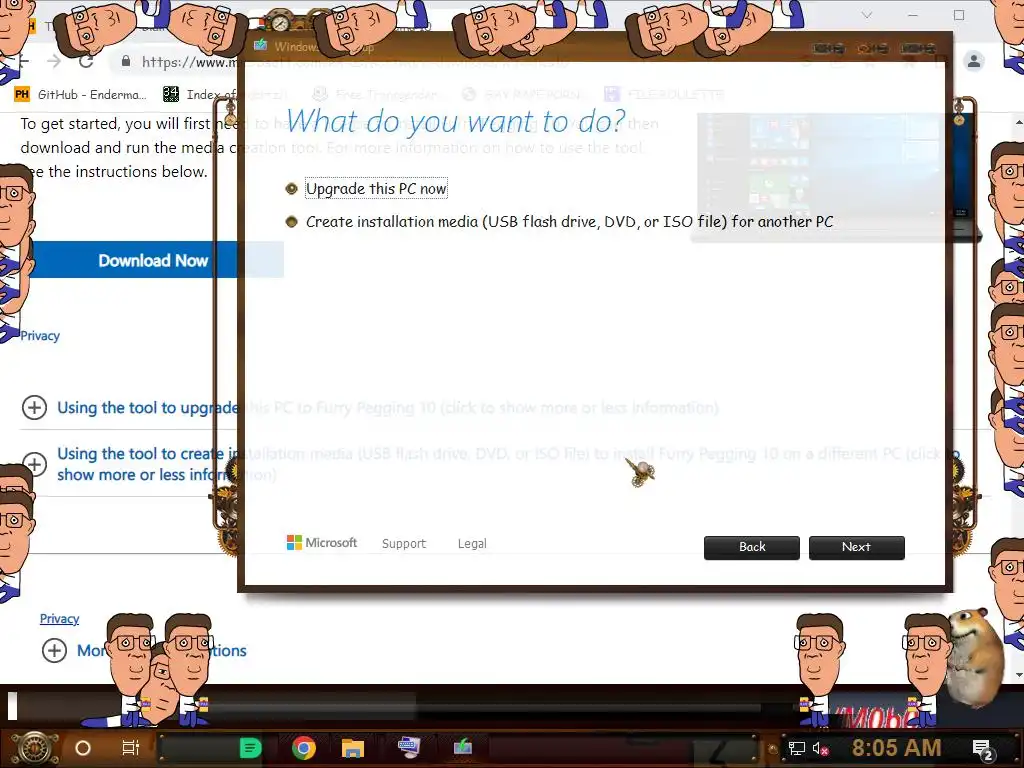Expand the More options plus icon

[x=54, y=650]
